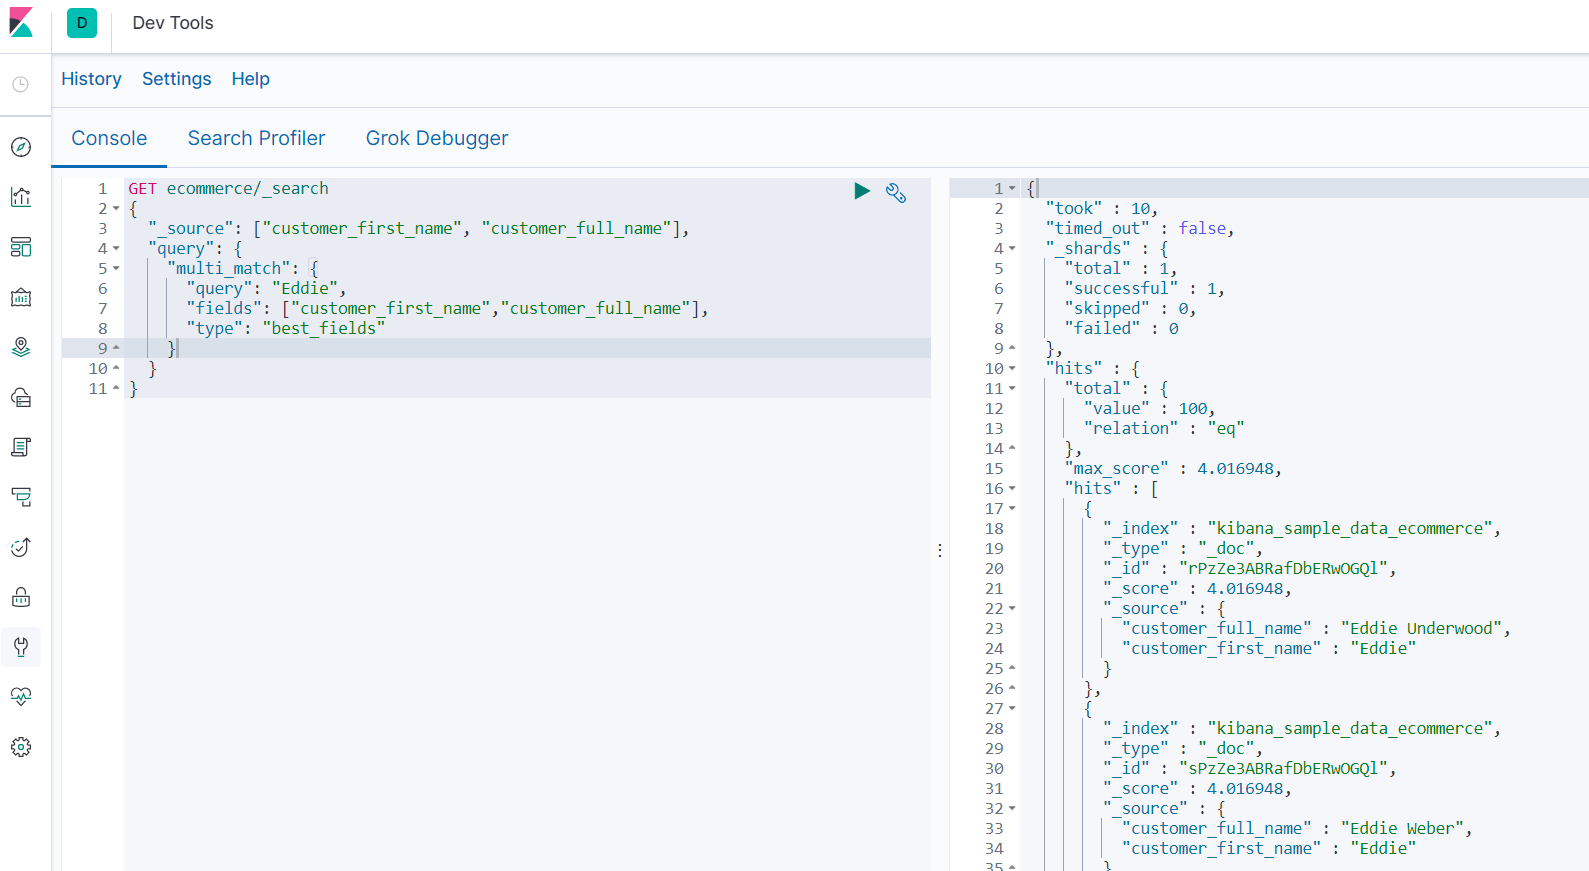Open Management gear icon
This screenshot has width=1589, height=871.
(x=21, y=747)
